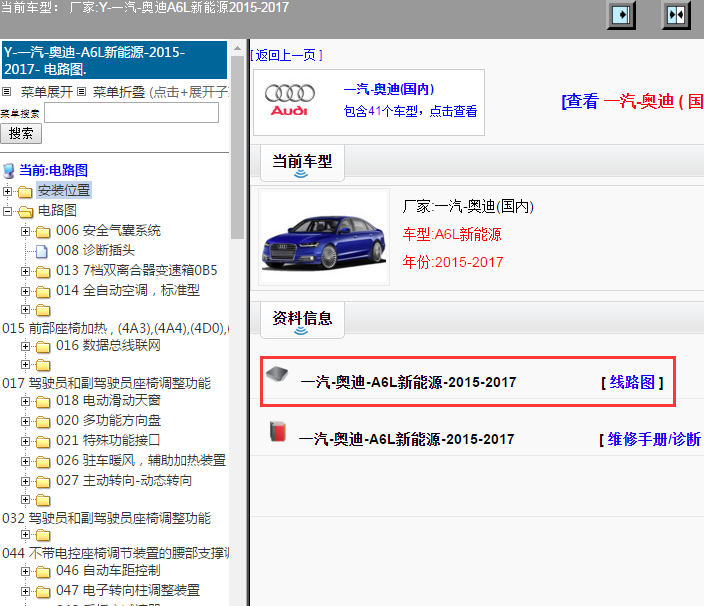Expand the 046 自动车距控制 node
704x606 pixels.
point(26,571)
